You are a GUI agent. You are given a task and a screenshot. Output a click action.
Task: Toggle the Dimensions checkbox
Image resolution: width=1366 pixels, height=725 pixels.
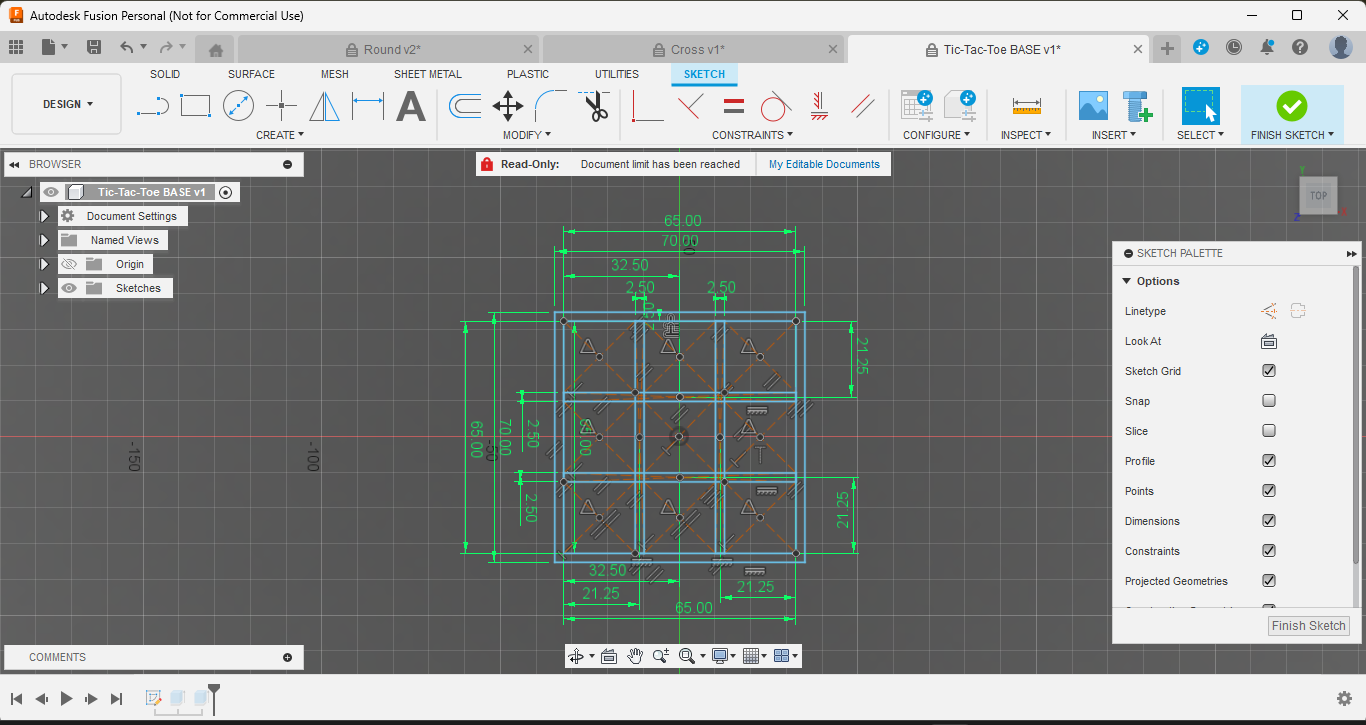[x=1269, y=521]
